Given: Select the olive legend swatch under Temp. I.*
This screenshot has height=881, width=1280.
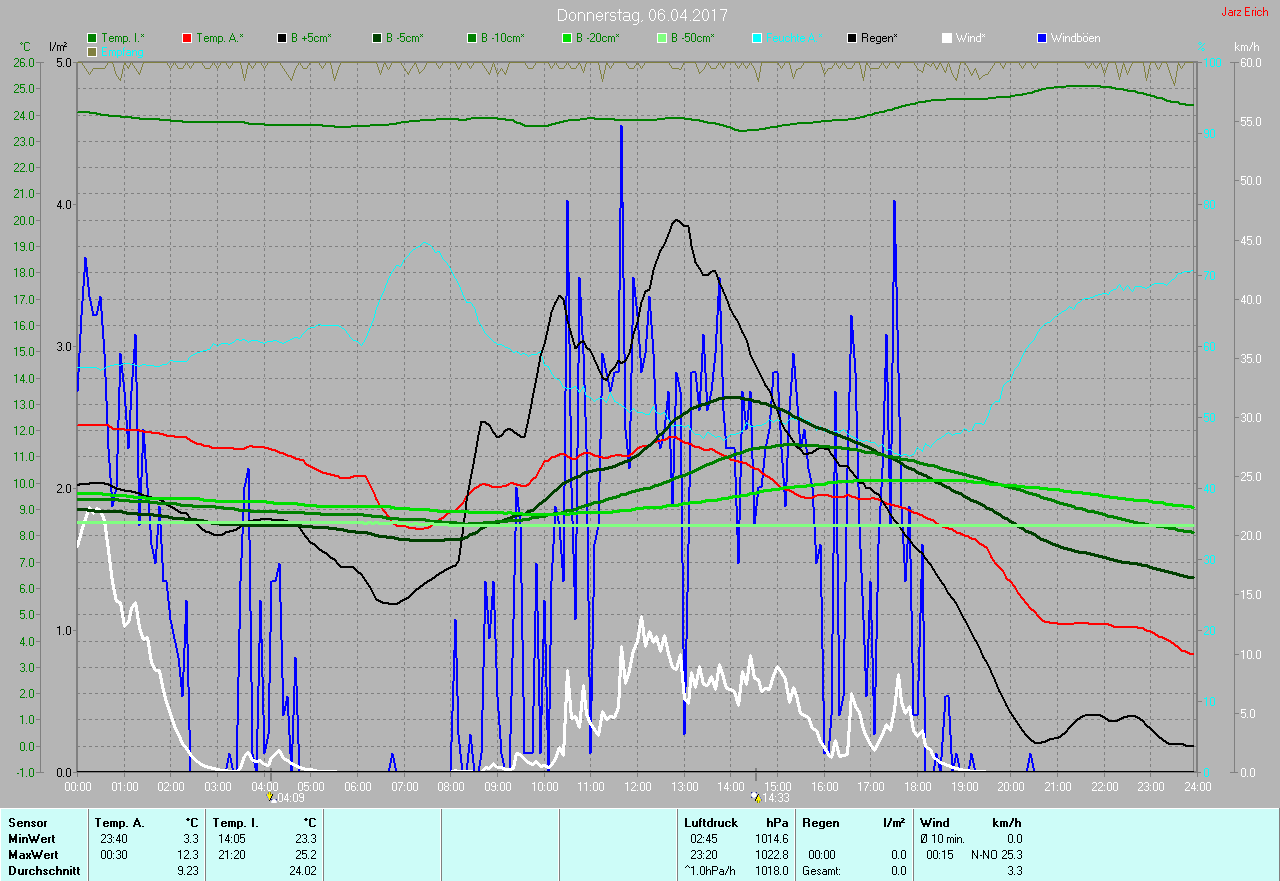Looking at the screenshot, I should coord(92,51).
